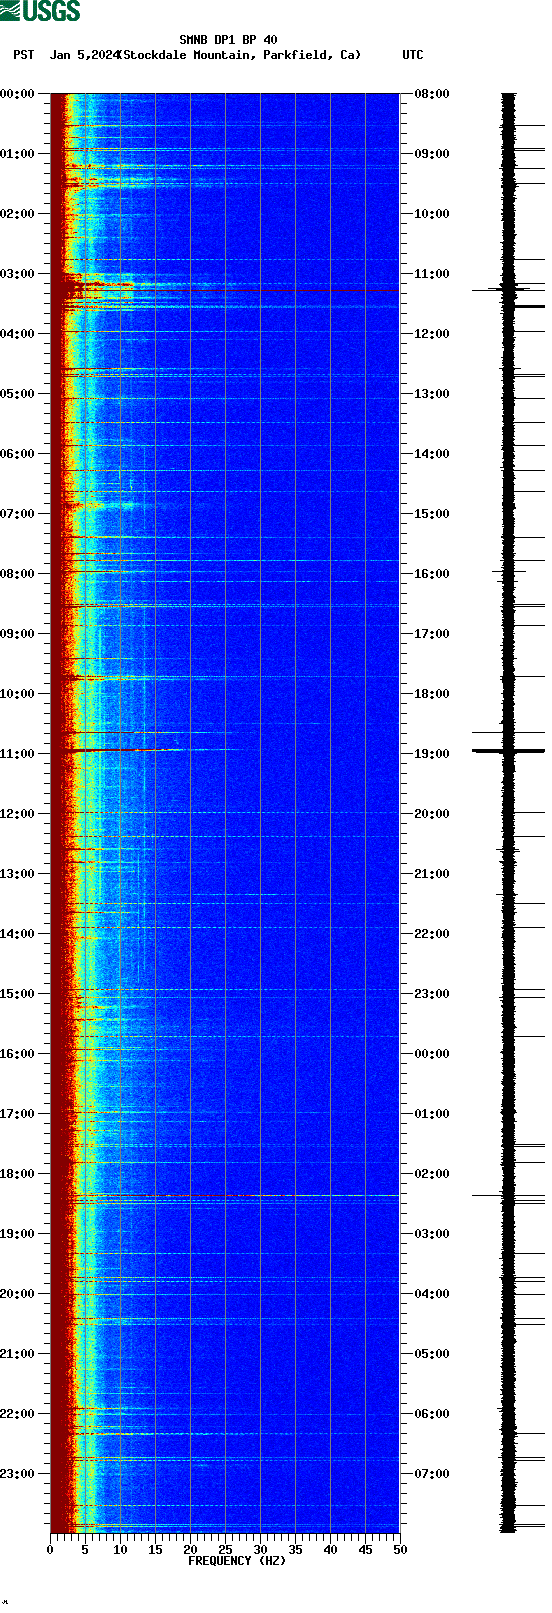Click the 06:00 label on PST axis

point(18,454)
